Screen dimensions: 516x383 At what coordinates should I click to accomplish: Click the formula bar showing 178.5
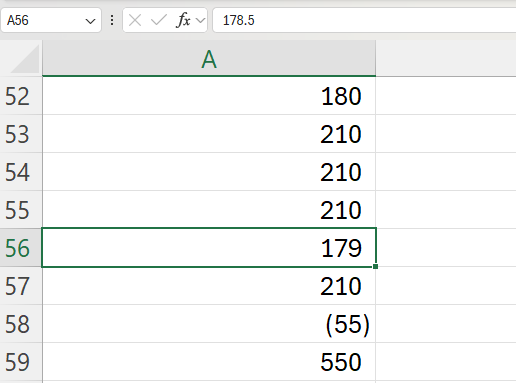(364, 20)
